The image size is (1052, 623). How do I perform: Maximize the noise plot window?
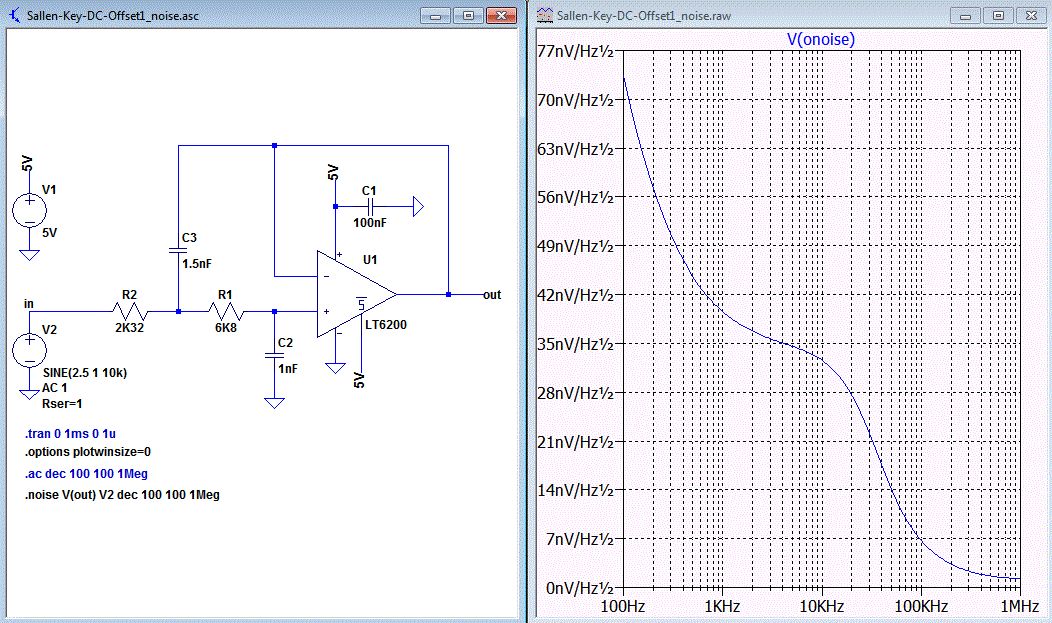996,15
